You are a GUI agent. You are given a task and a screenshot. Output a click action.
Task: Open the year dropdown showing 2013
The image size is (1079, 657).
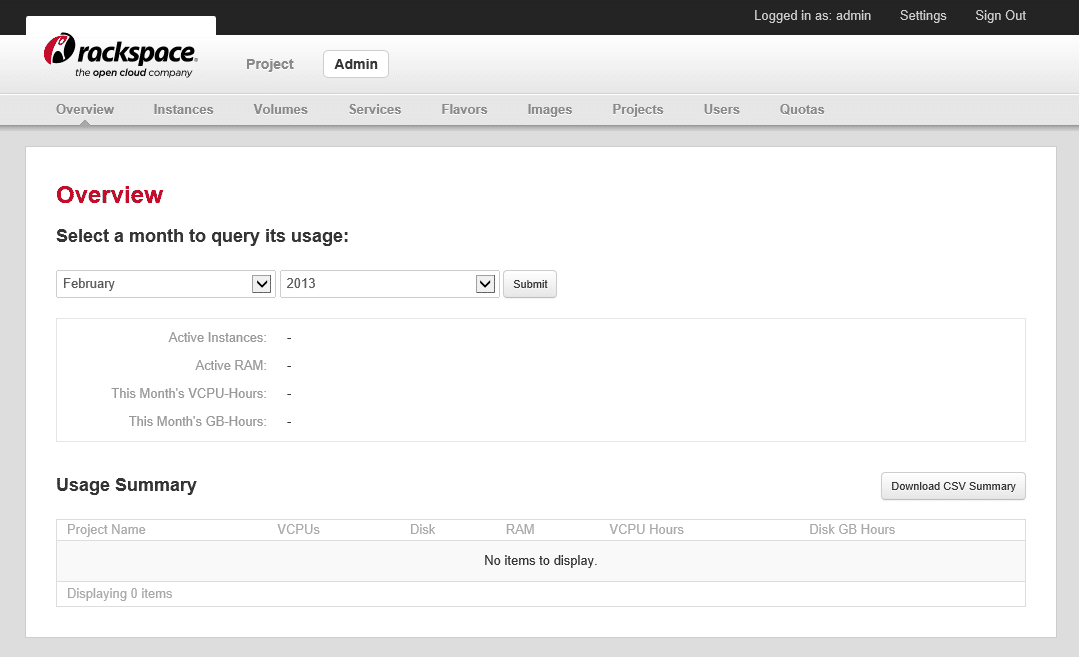click(x=389, y=284)
